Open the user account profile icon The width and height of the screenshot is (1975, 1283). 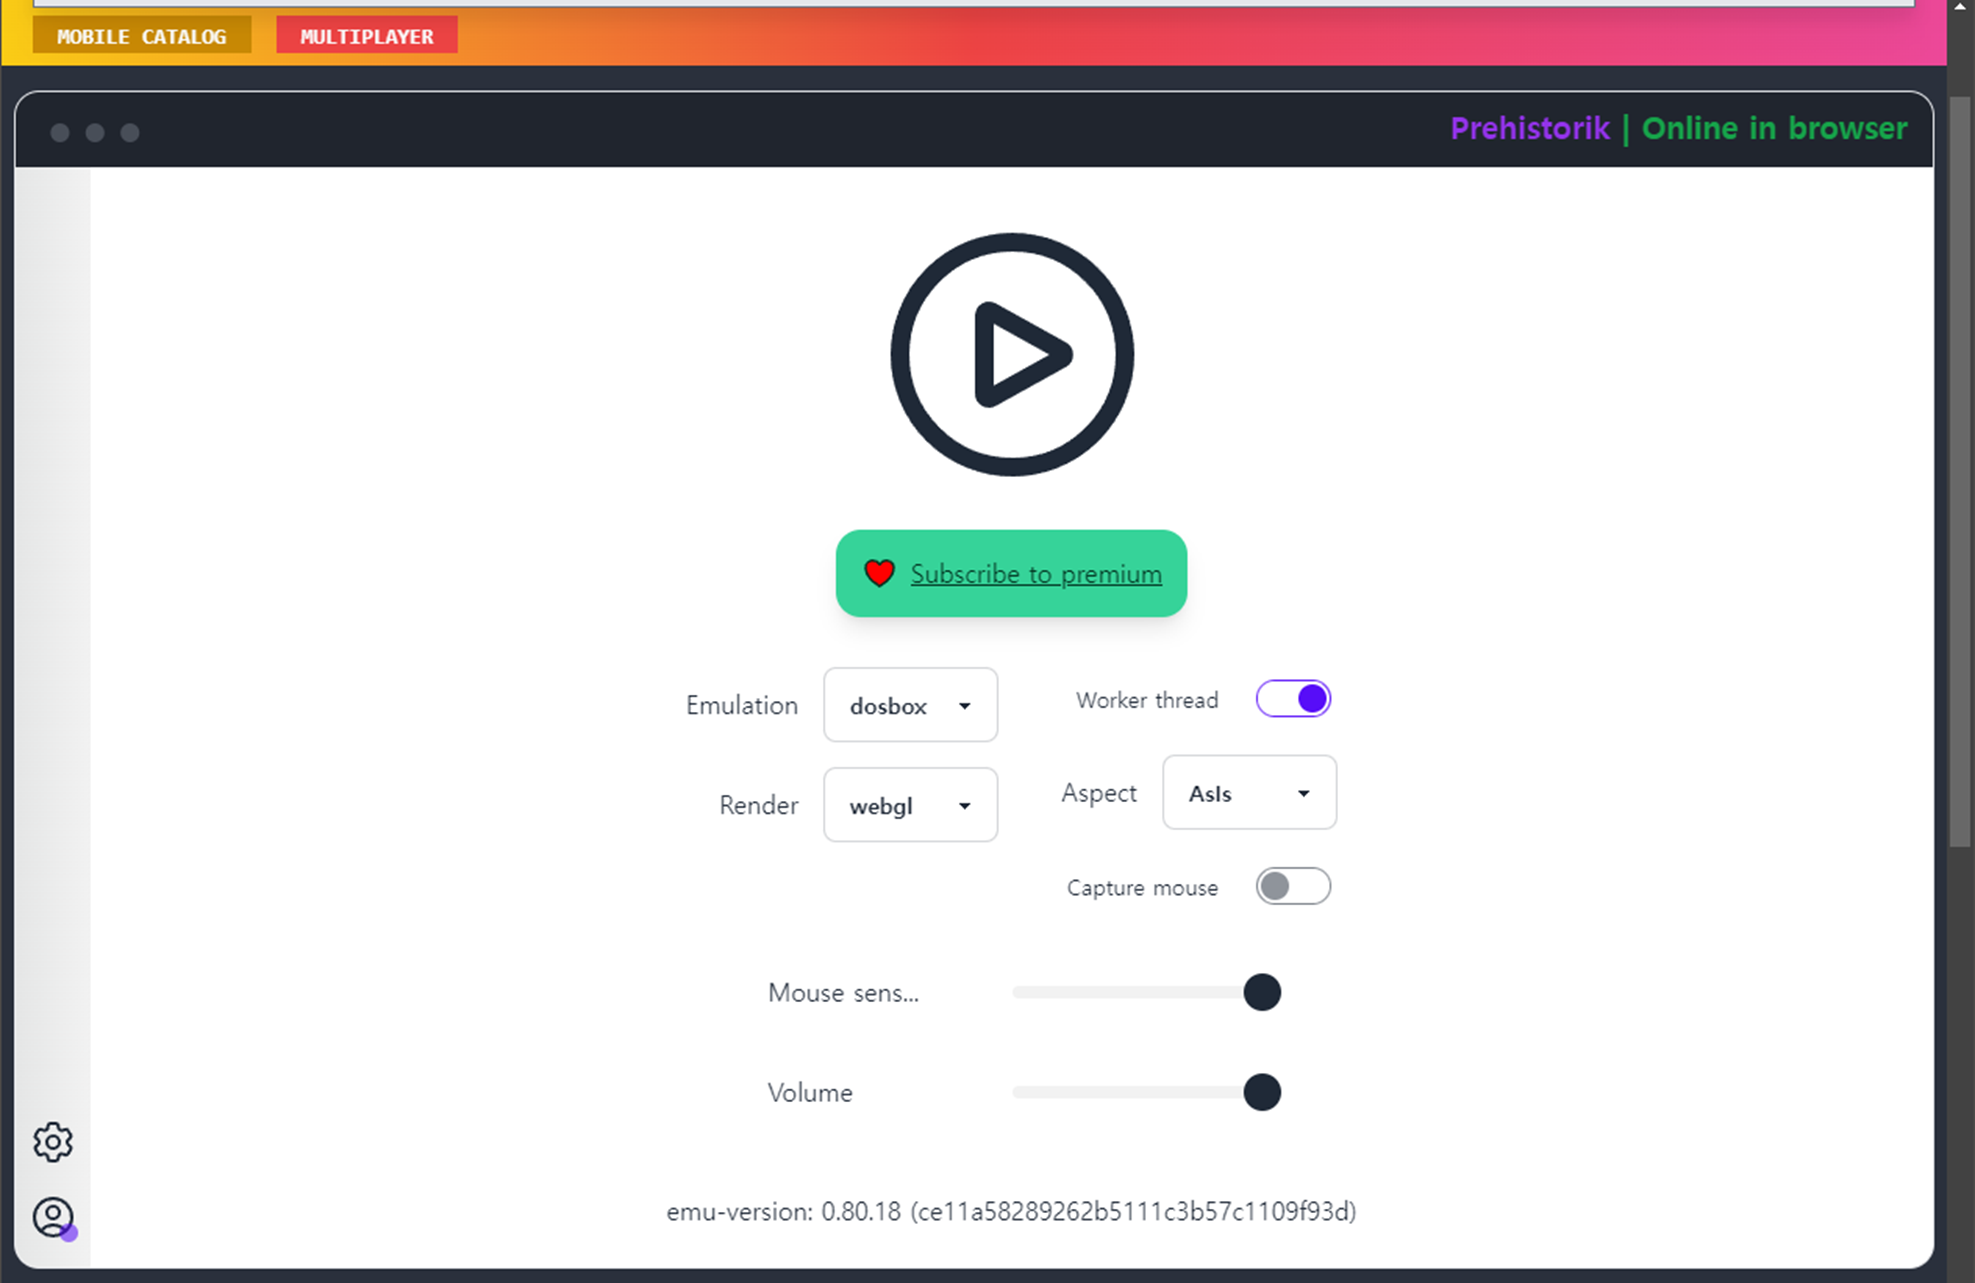53,1217
